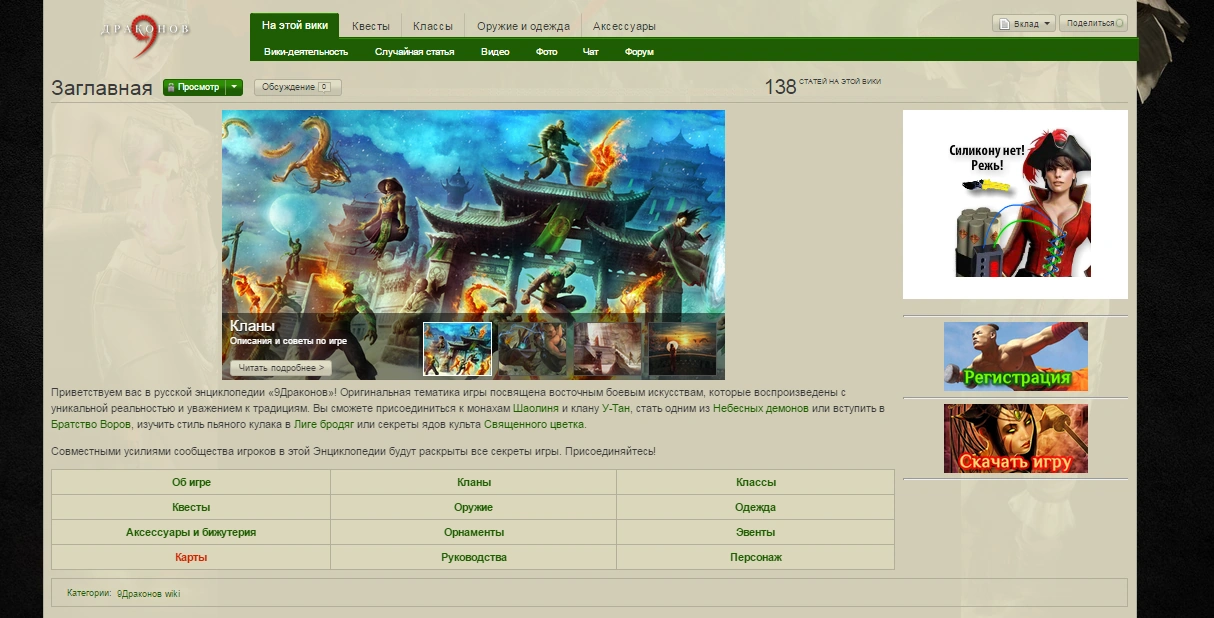
Task: Go to Вики-деятельность
Action: point(306,51)
